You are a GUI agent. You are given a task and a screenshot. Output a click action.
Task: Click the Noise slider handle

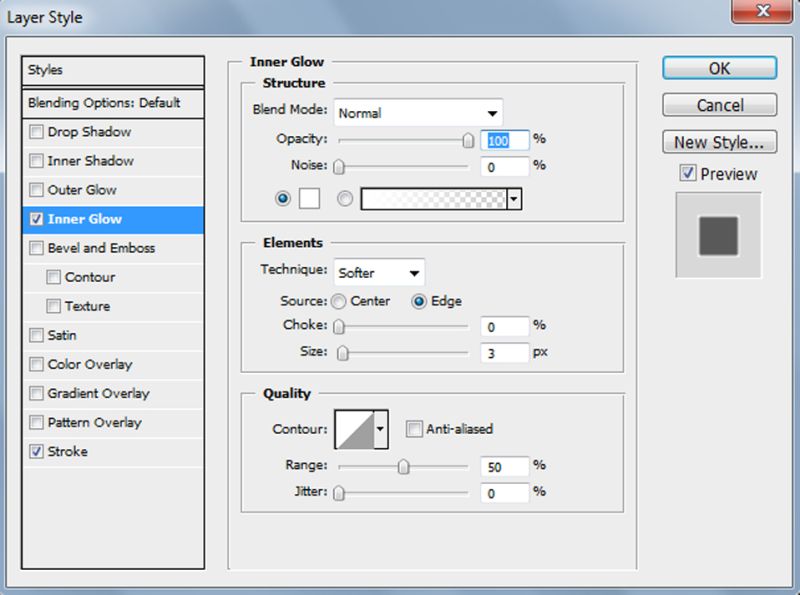(x=339, y=166)
